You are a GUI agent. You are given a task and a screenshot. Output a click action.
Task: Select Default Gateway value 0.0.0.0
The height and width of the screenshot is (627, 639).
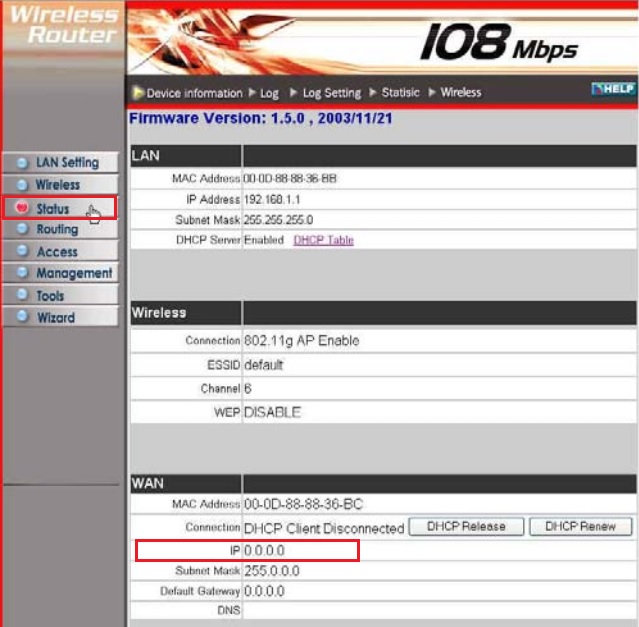coord(264,591)
